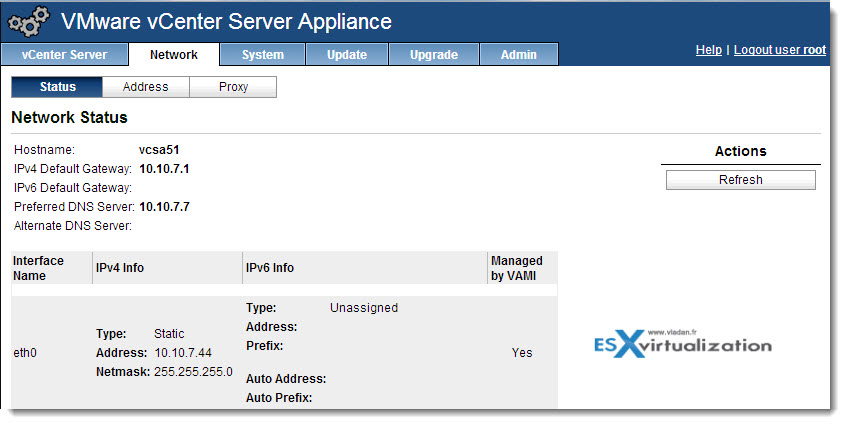Click the eth0 interface name
This screenshot has width=845, height=424.
[25, 353]
